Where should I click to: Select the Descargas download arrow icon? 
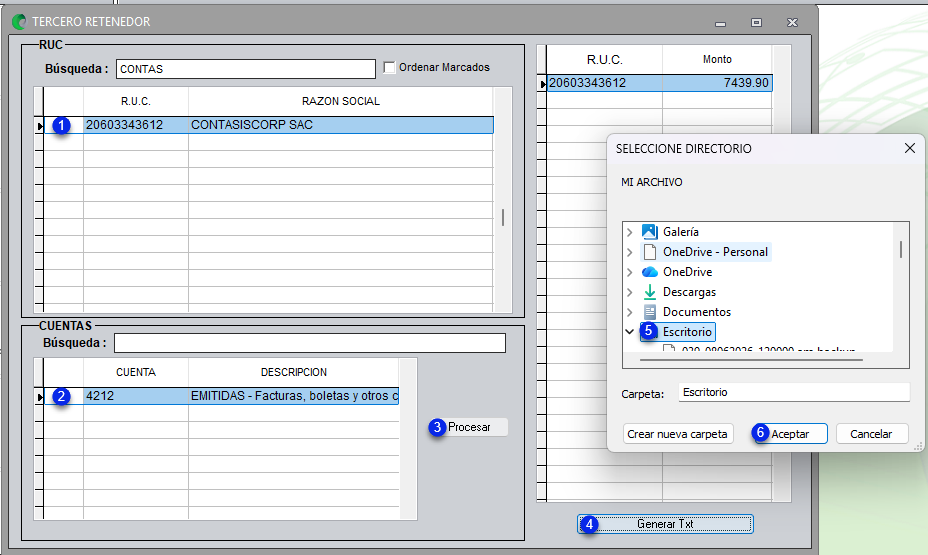click(650, 292)
